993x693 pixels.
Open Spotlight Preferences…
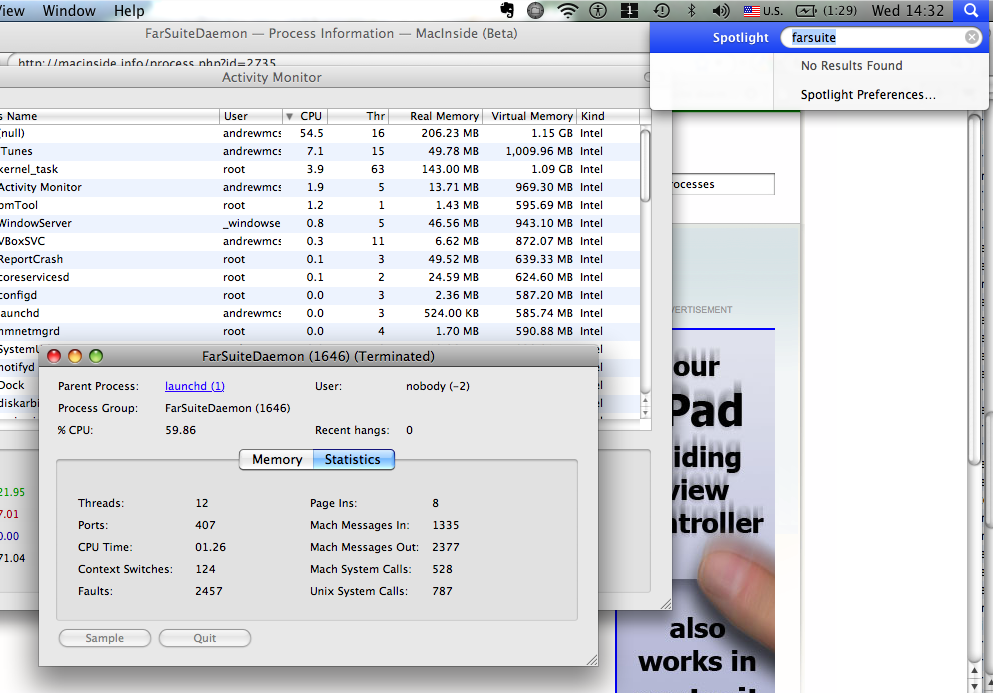[868, 94]
